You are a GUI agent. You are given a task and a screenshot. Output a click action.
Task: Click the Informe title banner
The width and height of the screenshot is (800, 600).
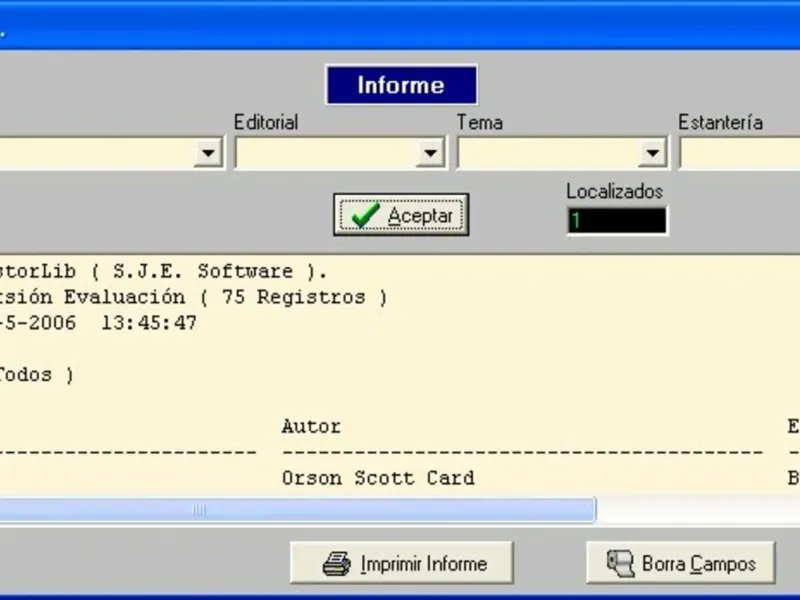[402, 85]
